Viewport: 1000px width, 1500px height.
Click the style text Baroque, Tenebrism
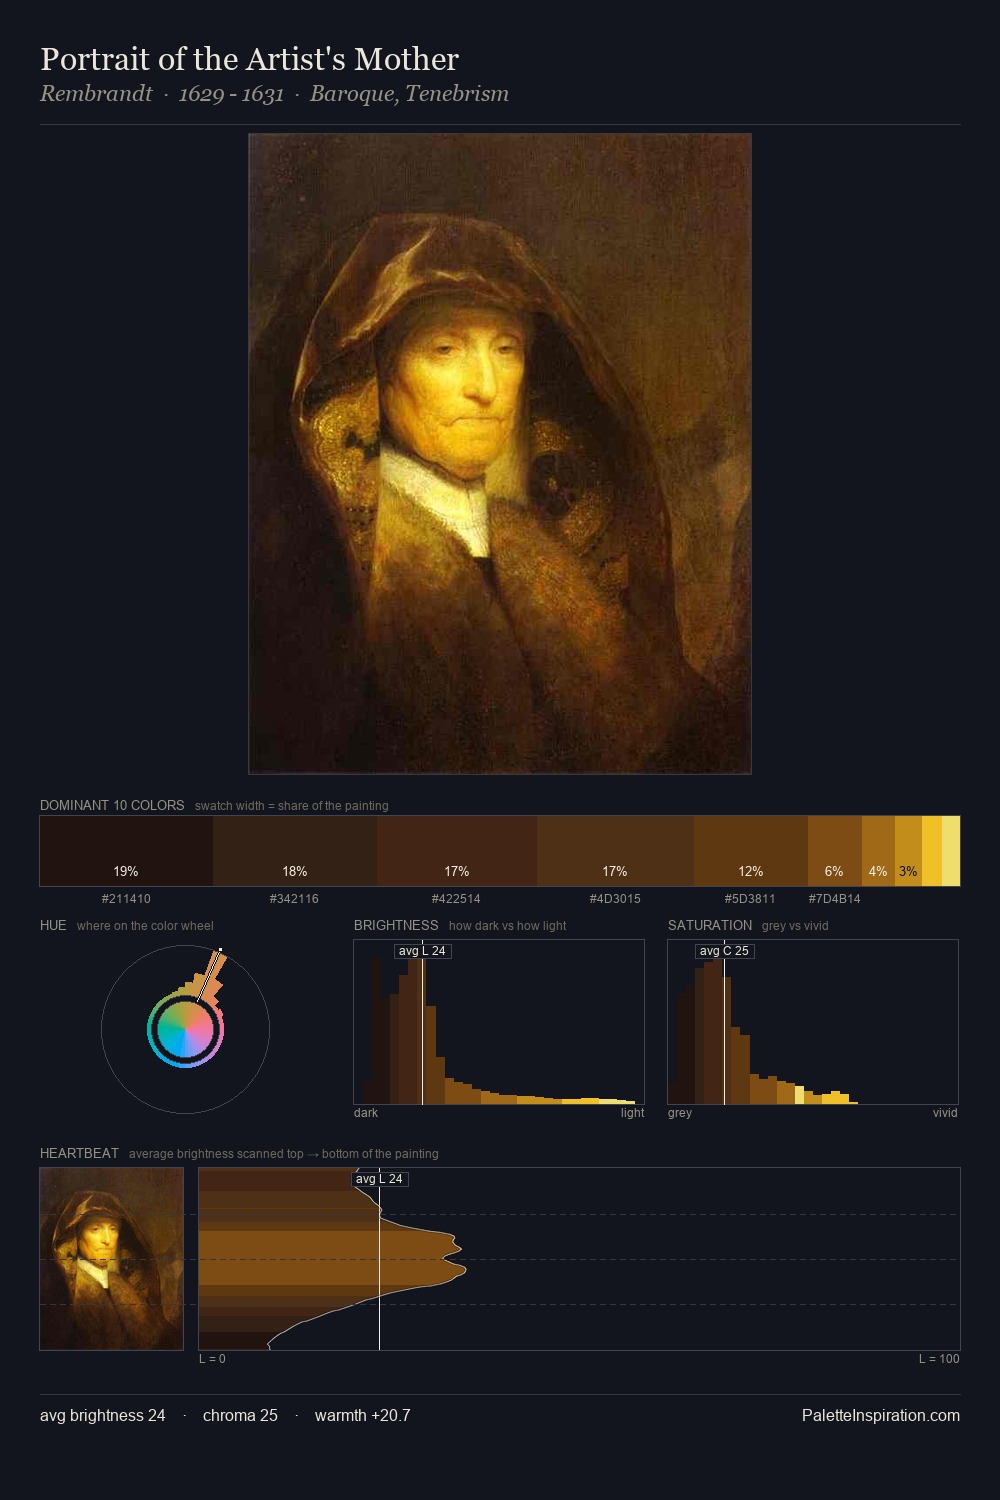(x=409, y=94)
